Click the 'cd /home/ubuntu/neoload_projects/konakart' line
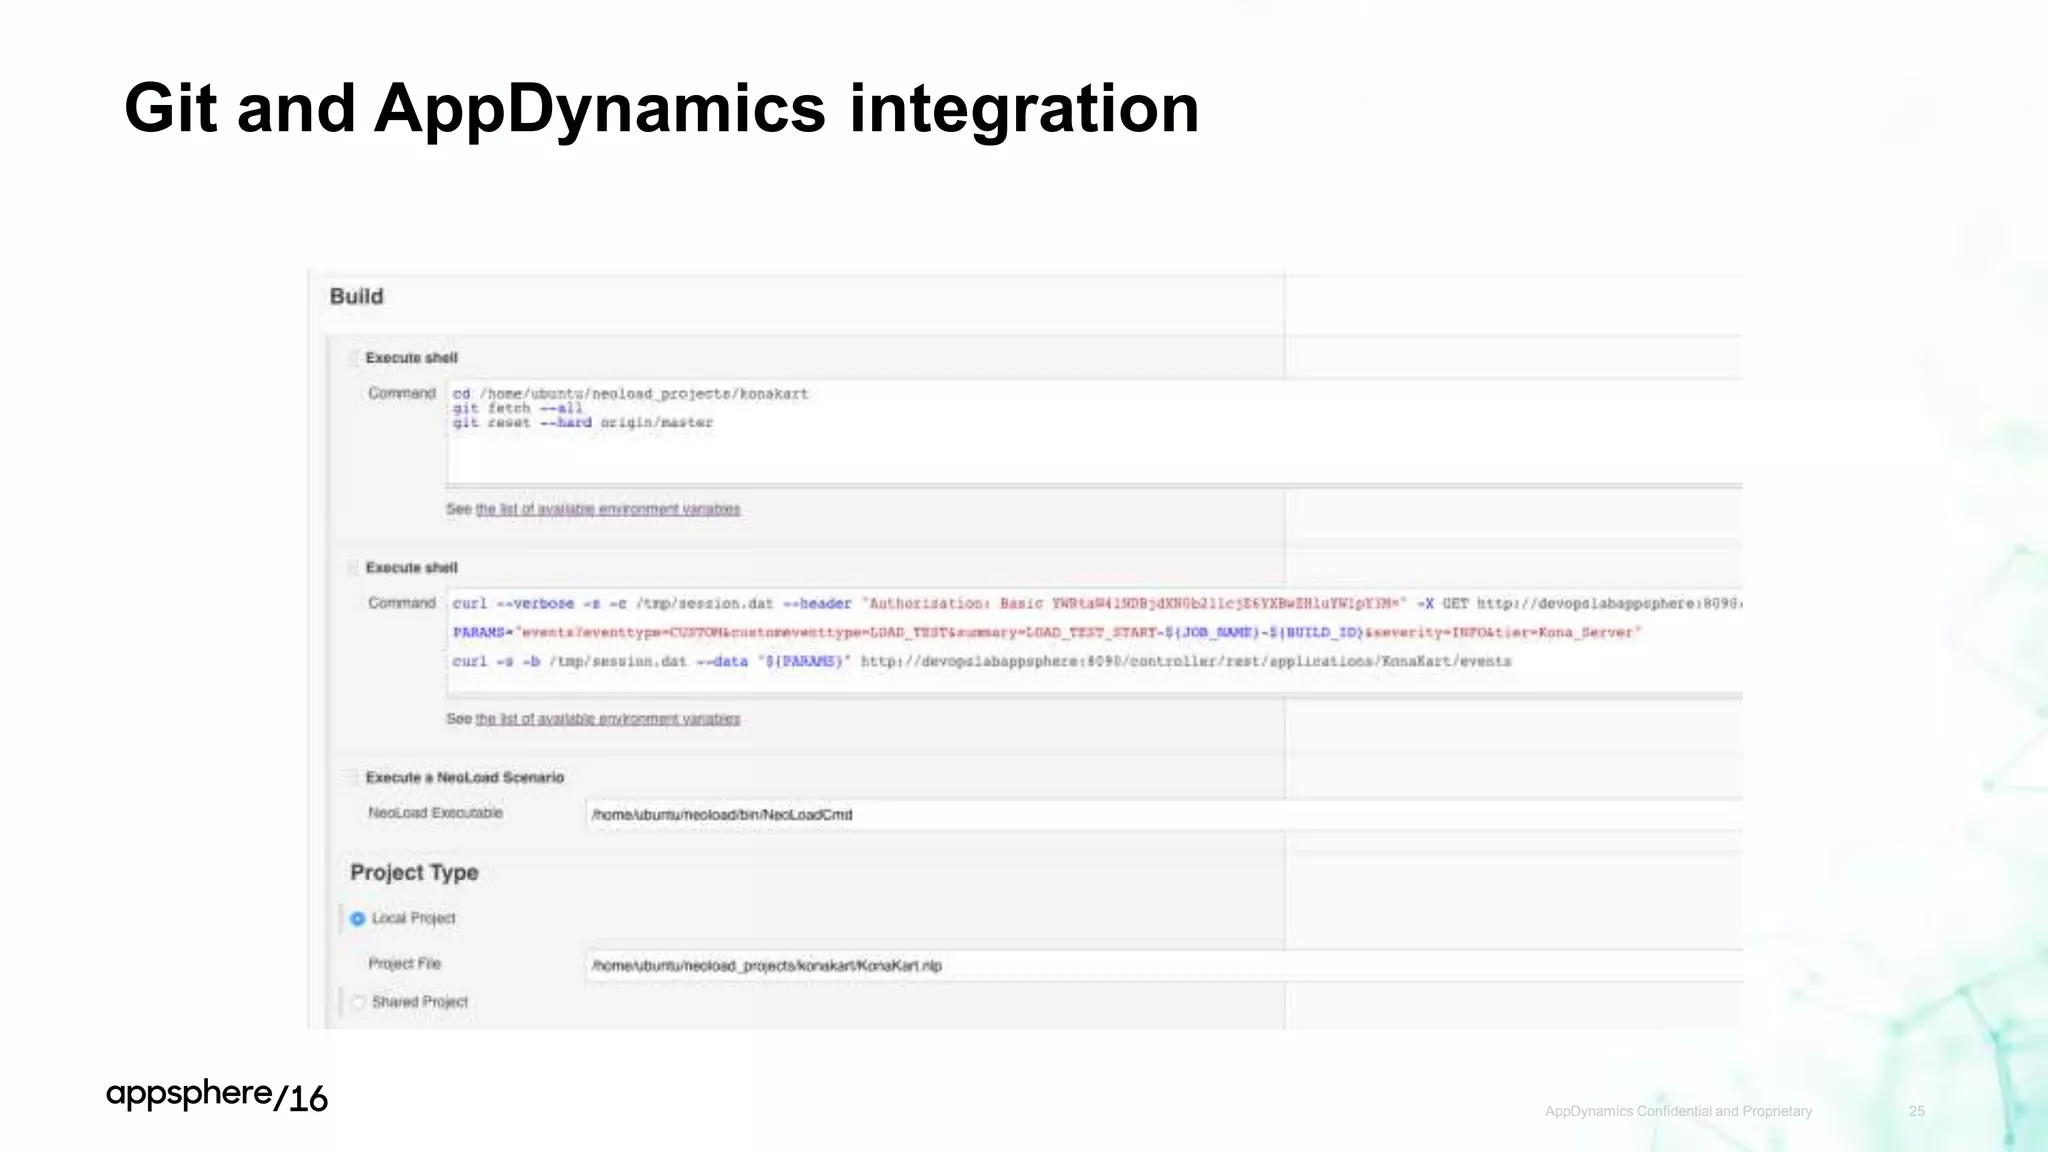Viewport: 2048px width, 1152px height. click(630, 394)
